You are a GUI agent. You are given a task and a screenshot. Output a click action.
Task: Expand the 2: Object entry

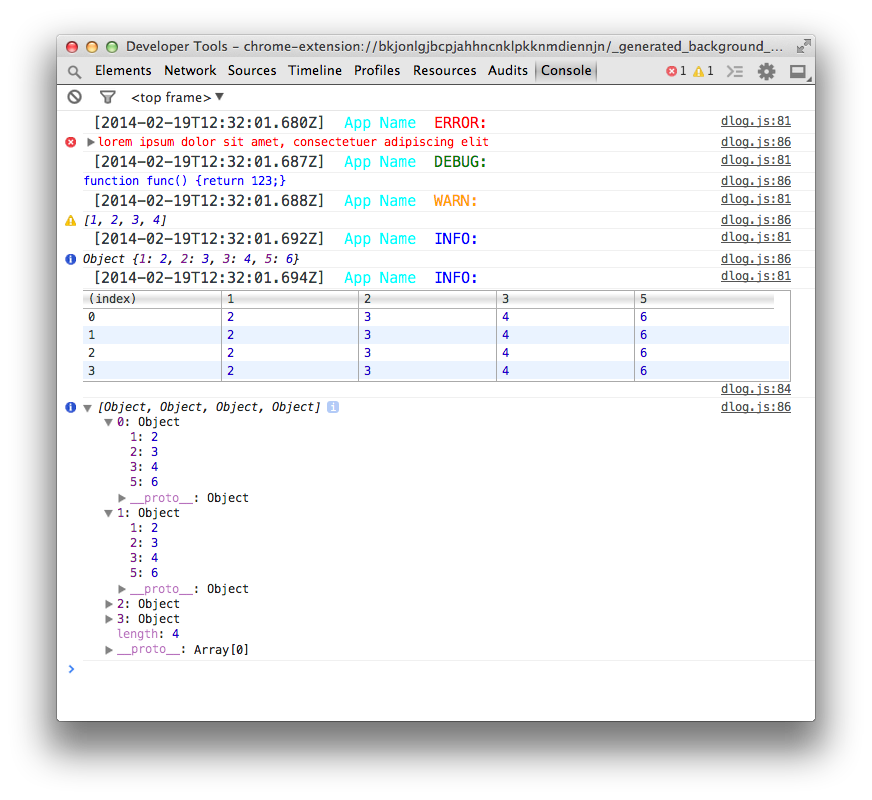coord(109,604)
